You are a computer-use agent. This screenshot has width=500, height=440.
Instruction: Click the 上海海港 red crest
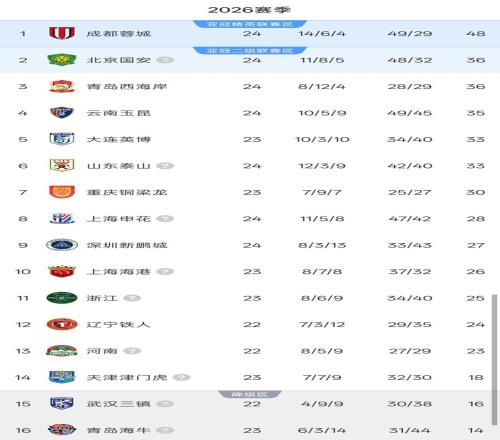tap(62, 271)
